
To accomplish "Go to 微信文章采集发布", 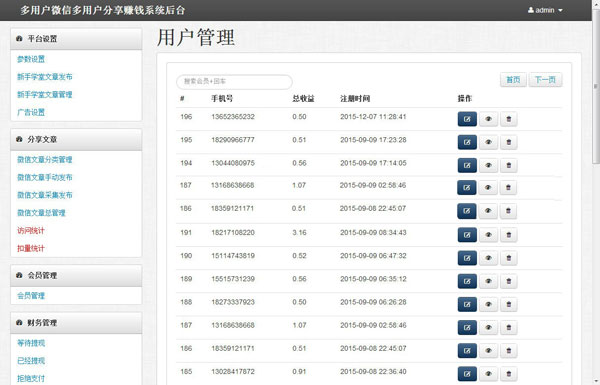I will tap(45, 195).
